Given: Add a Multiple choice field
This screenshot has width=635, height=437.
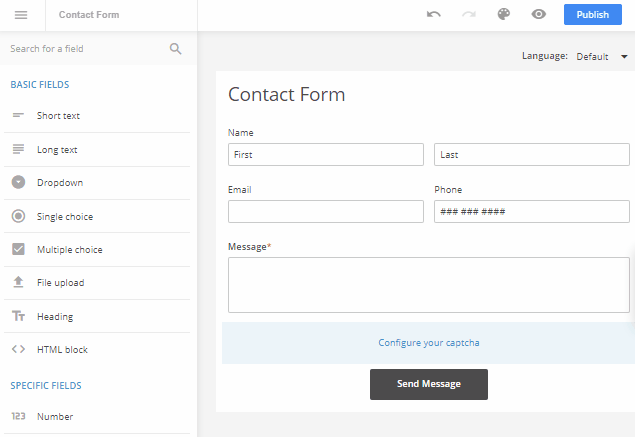Looking at the screenshot, I should 97,249.
